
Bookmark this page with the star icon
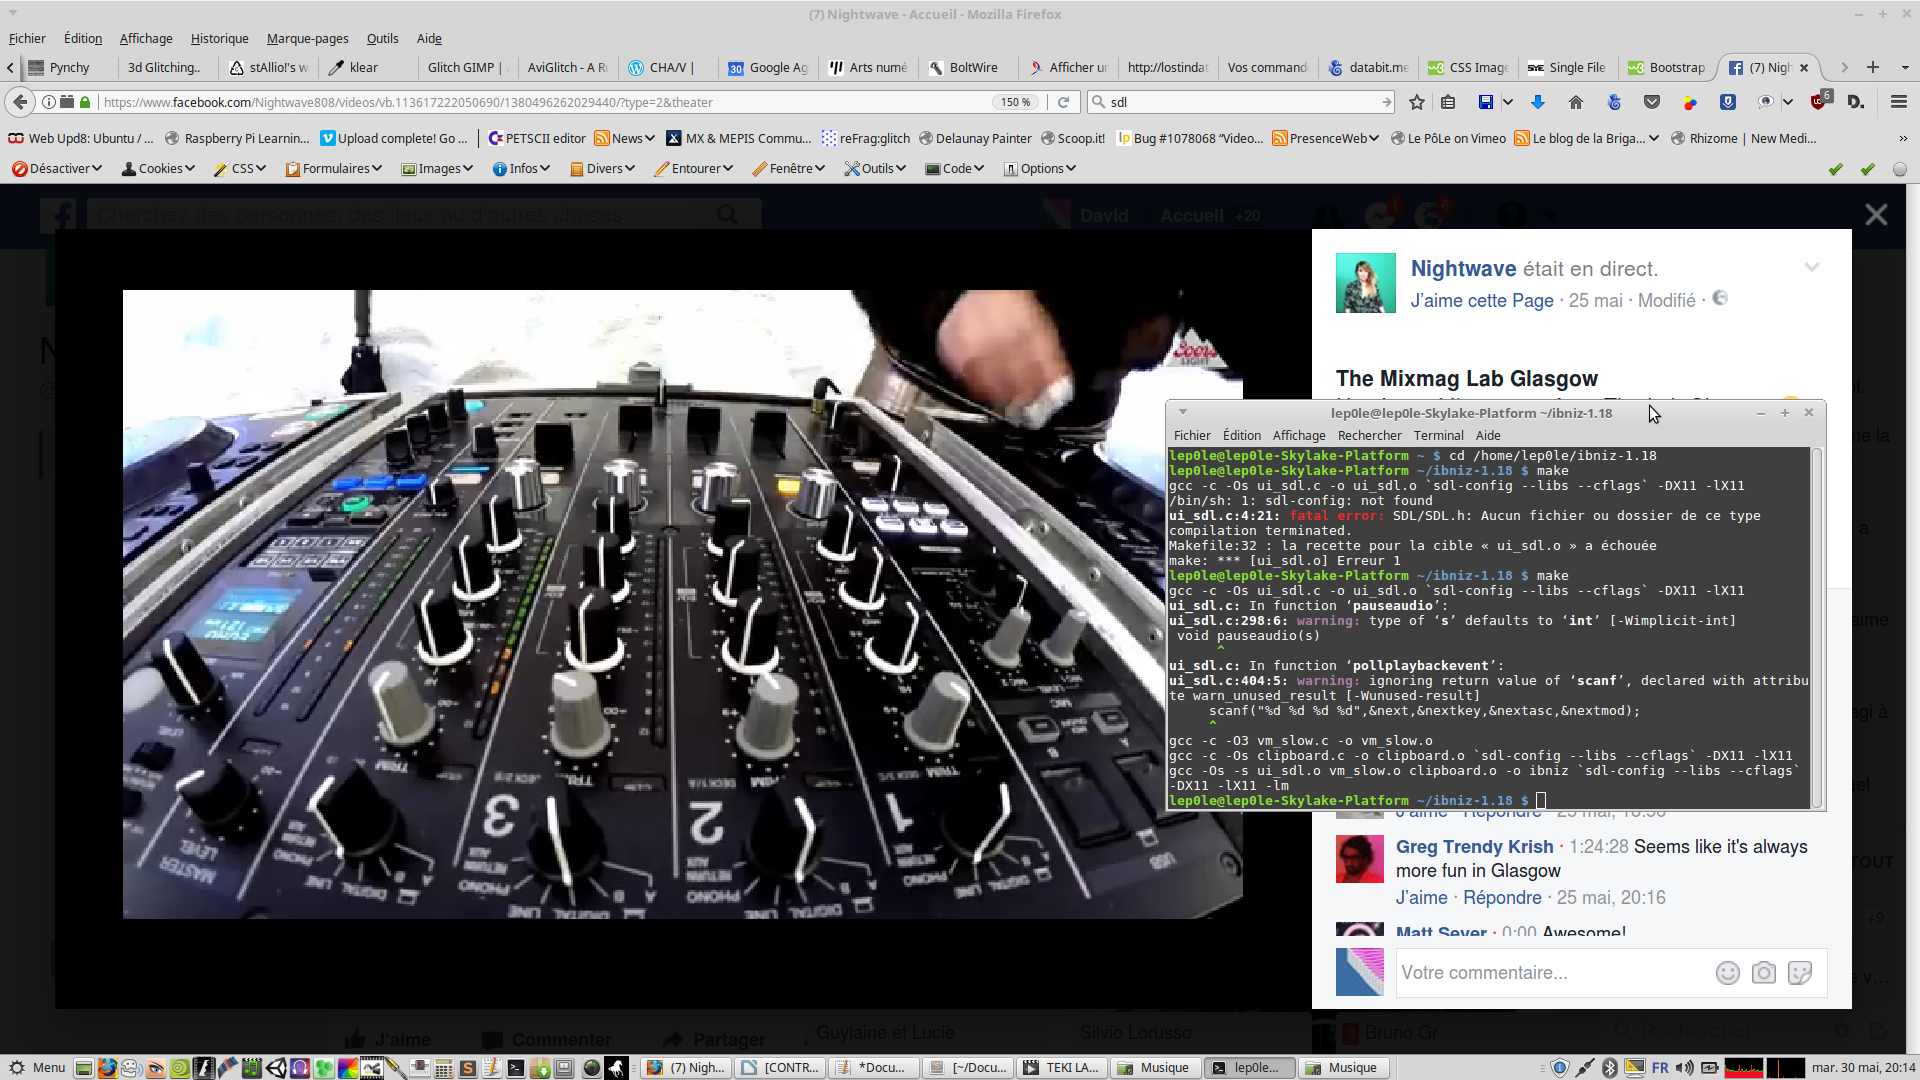point(1416,102)
